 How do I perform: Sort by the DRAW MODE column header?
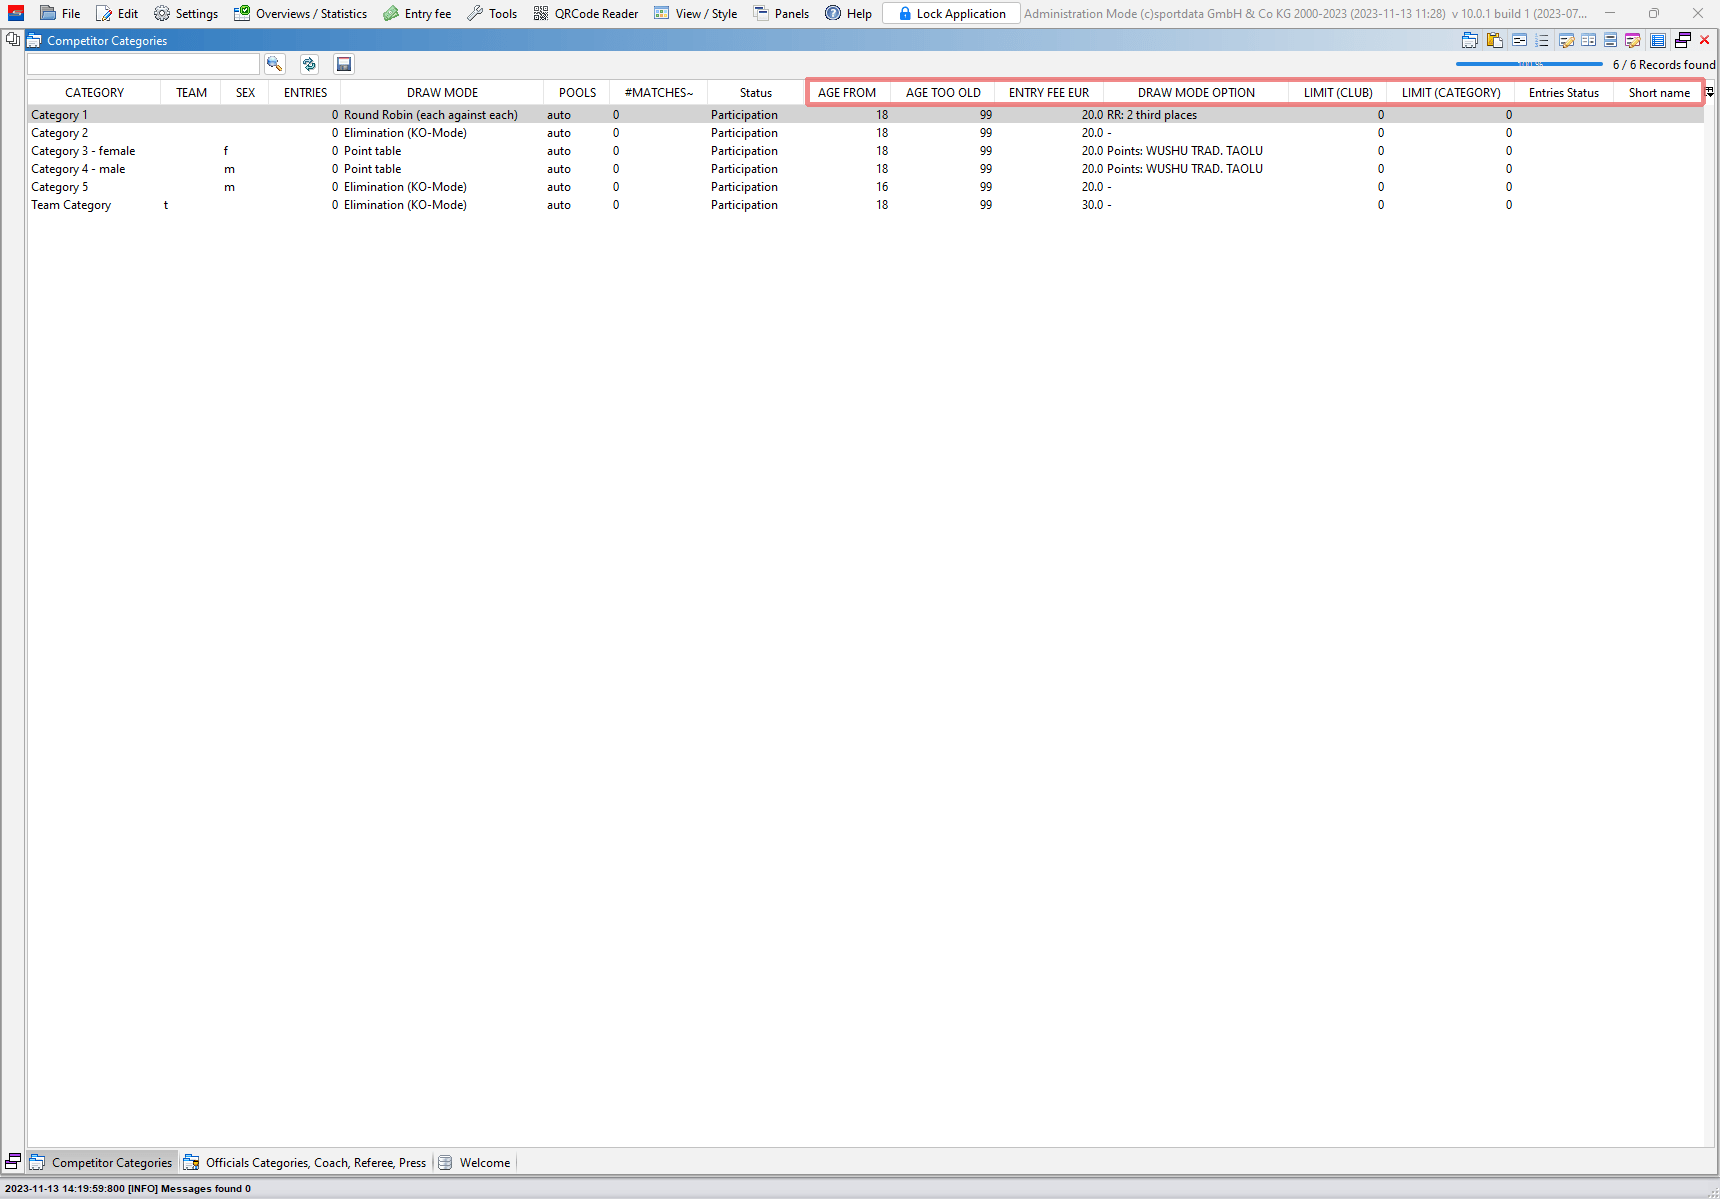point(442,93)
